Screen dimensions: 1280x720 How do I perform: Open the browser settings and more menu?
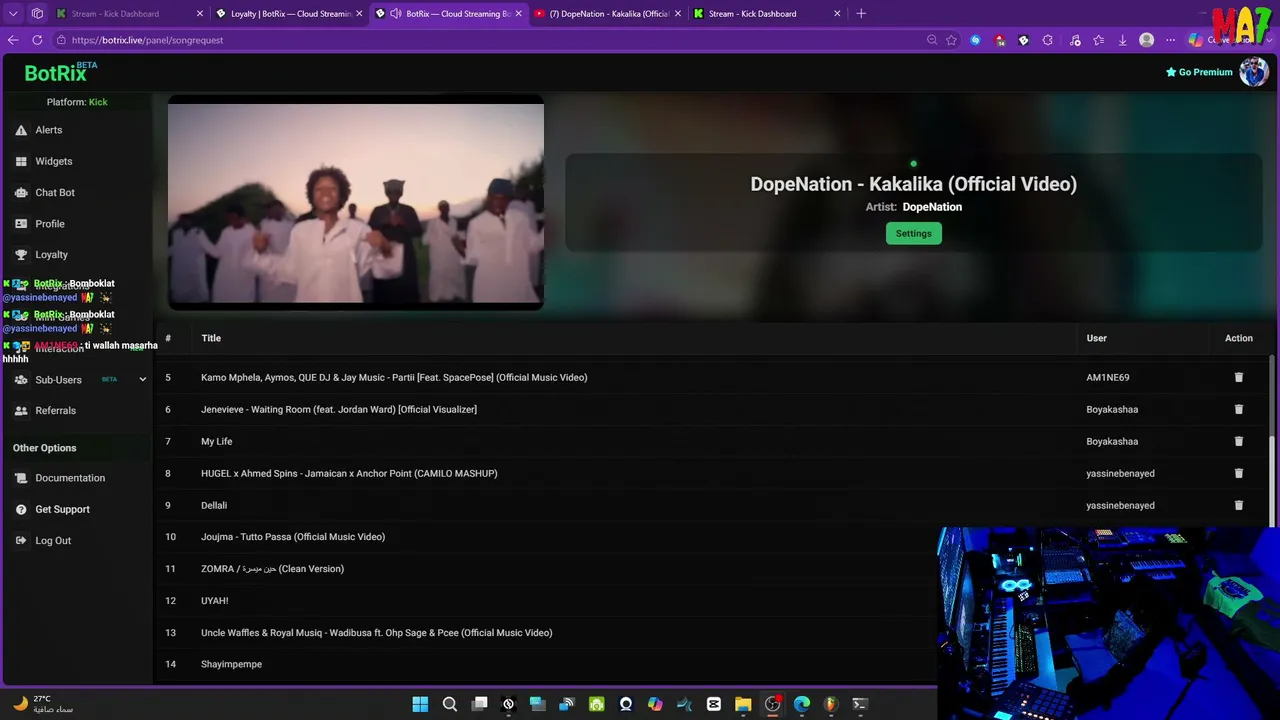[1171, 40]
